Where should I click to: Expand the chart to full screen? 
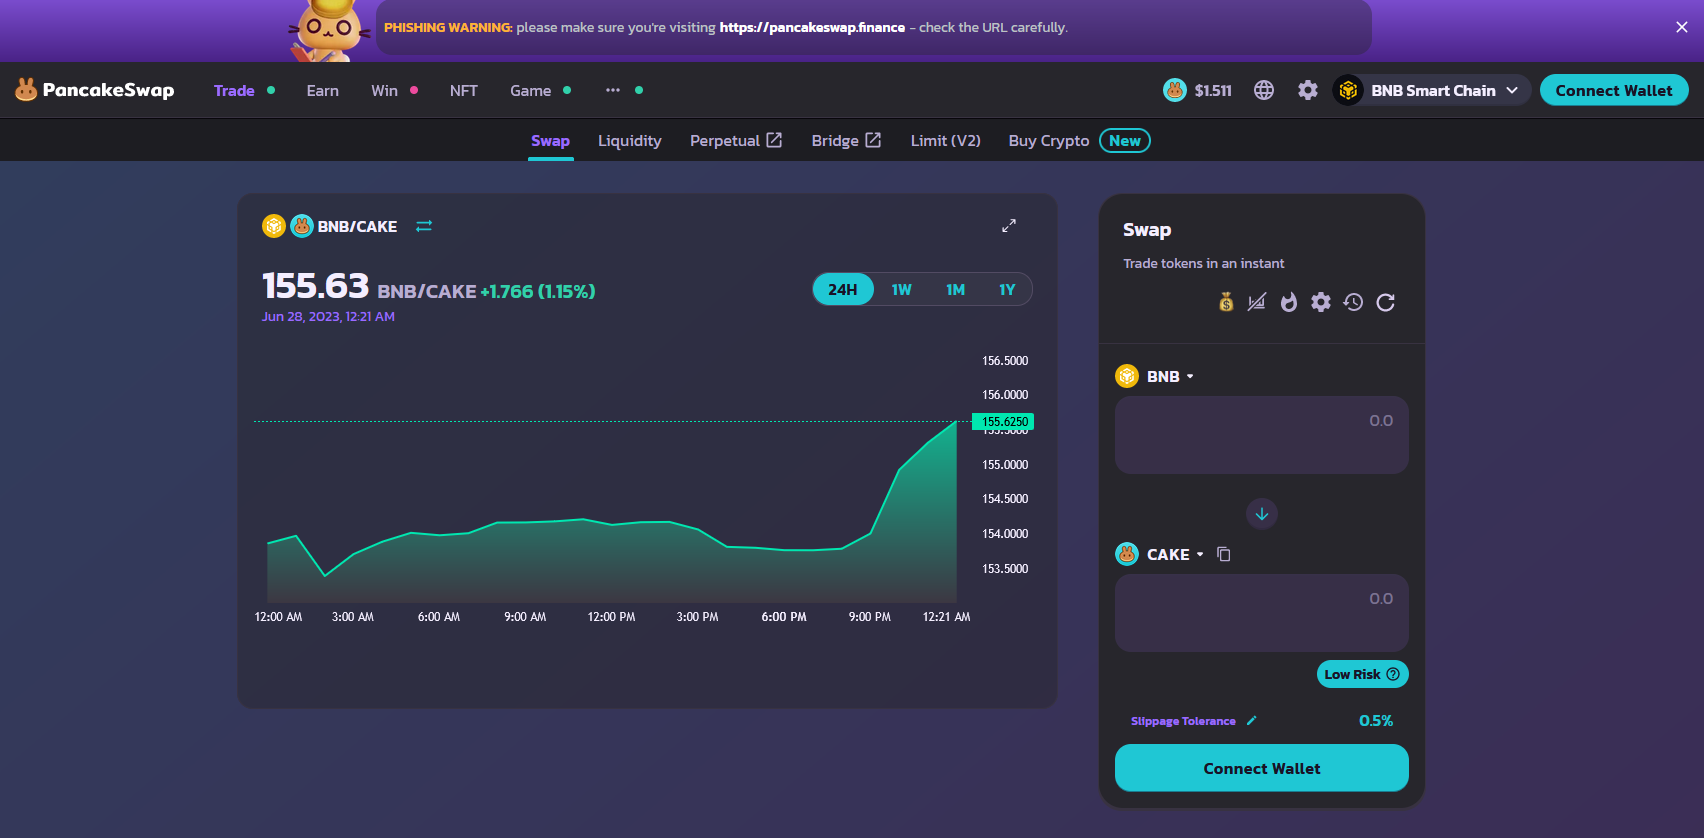tap(1009, 226)
